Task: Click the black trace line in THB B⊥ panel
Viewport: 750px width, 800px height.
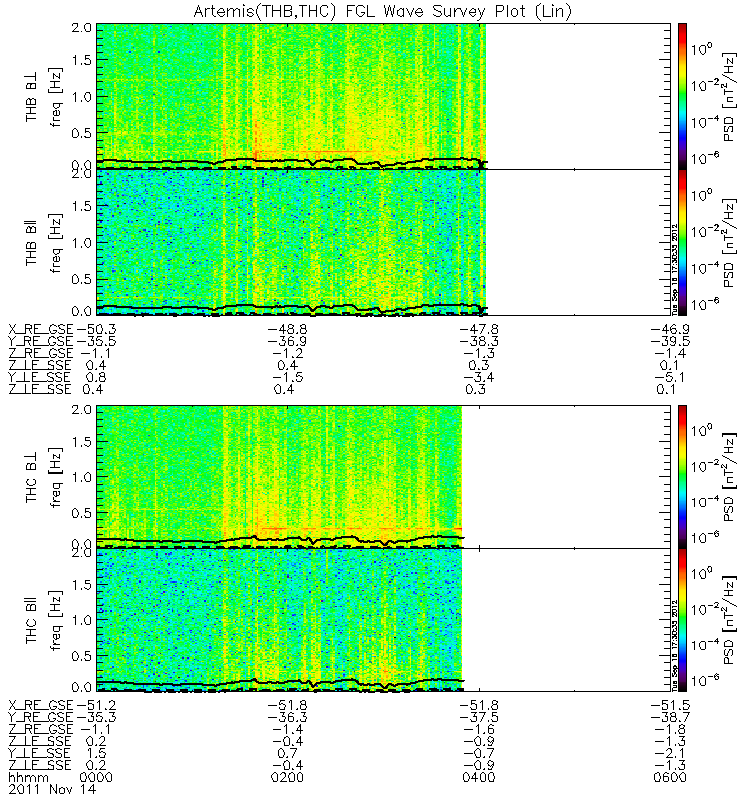Action: pos(292,161)
